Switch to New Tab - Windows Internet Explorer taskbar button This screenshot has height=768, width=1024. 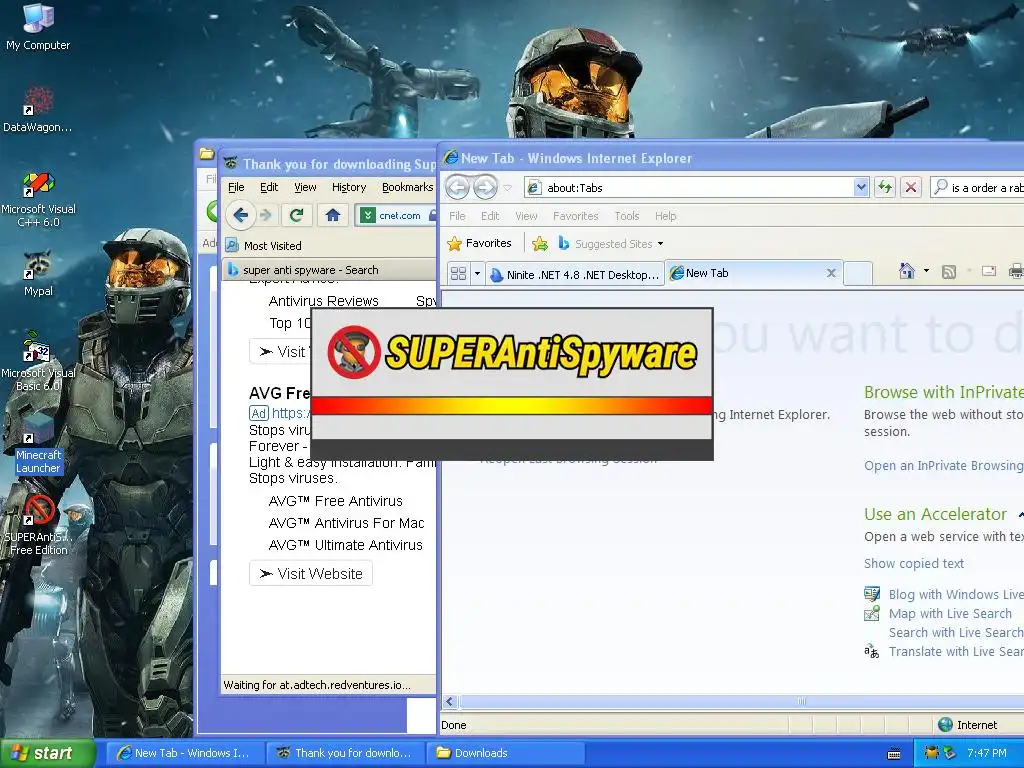coord(185,753)
